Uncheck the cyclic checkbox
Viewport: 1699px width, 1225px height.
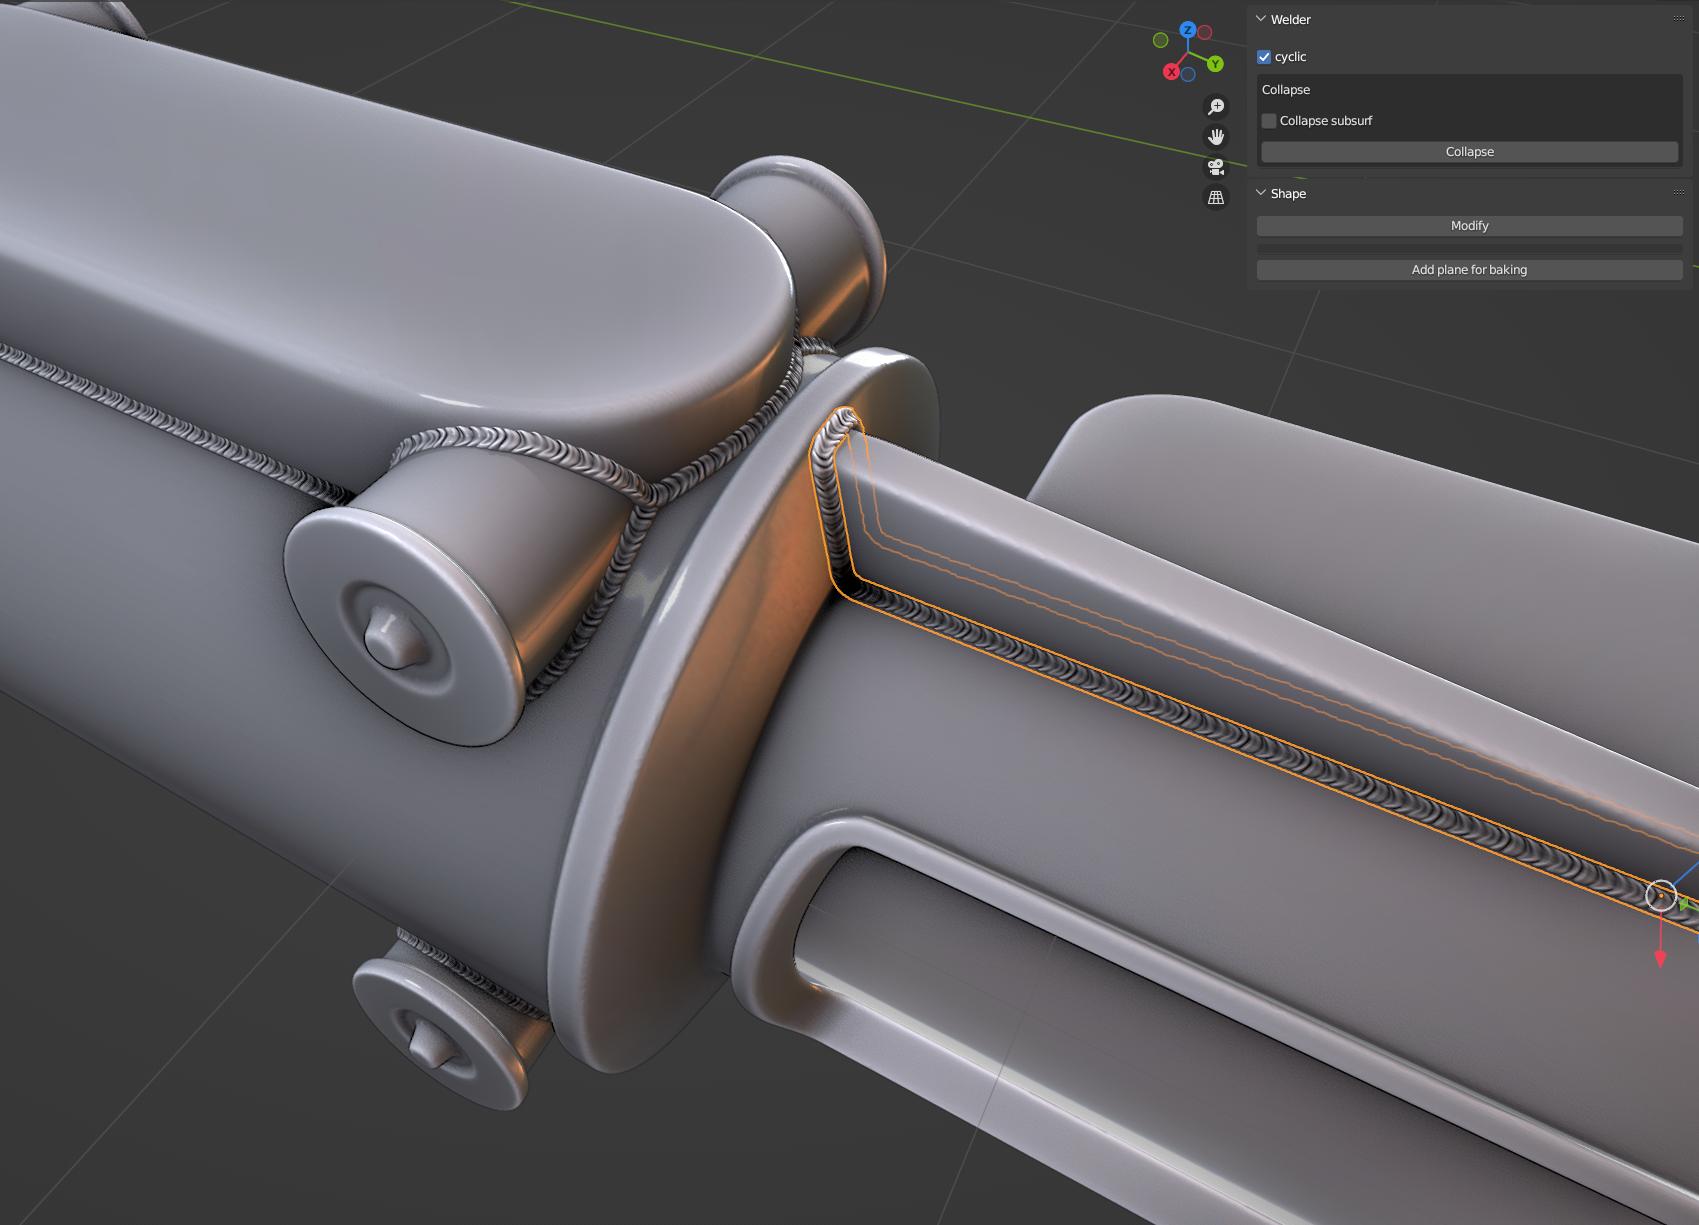(1264, 57)
